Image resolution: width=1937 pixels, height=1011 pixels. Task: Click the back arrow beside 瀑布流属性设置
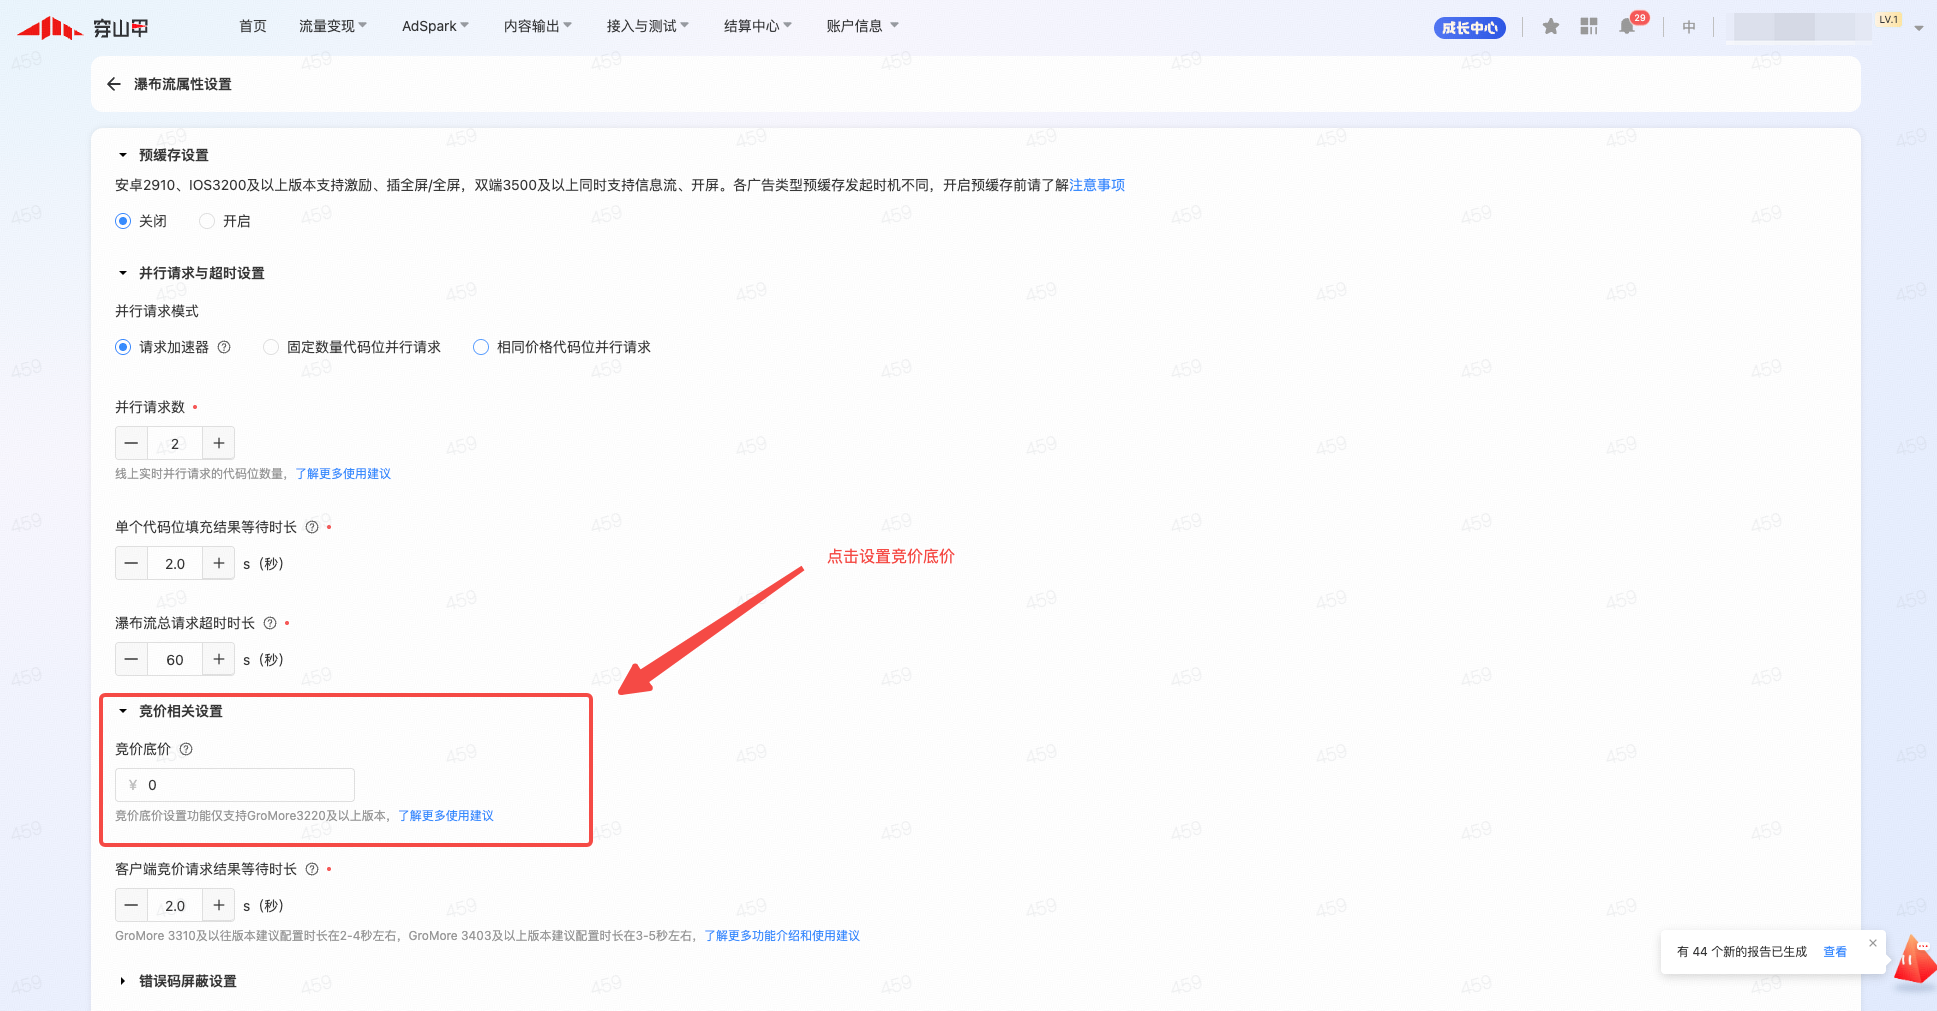[114, 84]
